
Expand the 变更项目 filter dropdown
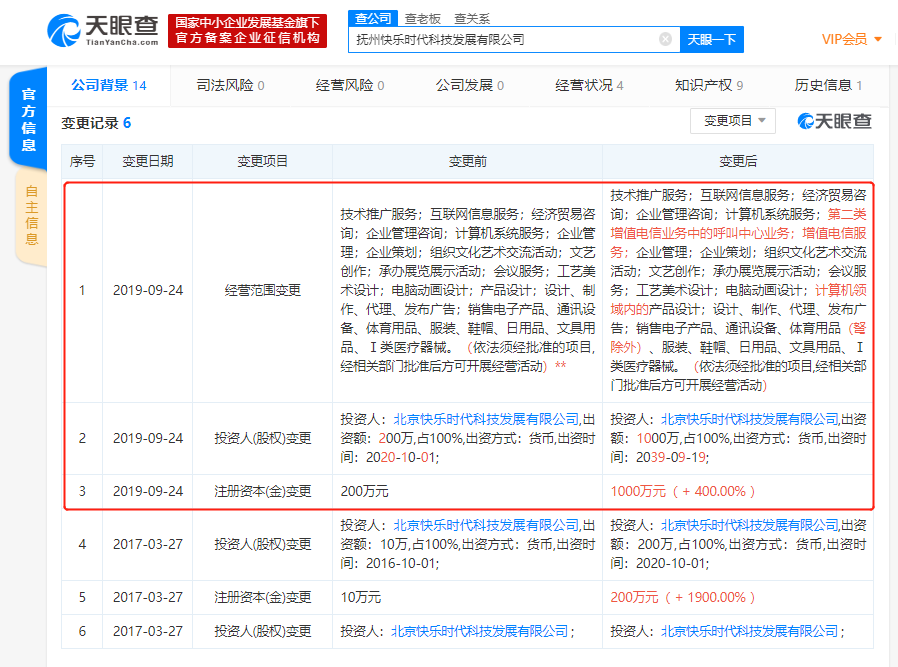click(732, 121)
